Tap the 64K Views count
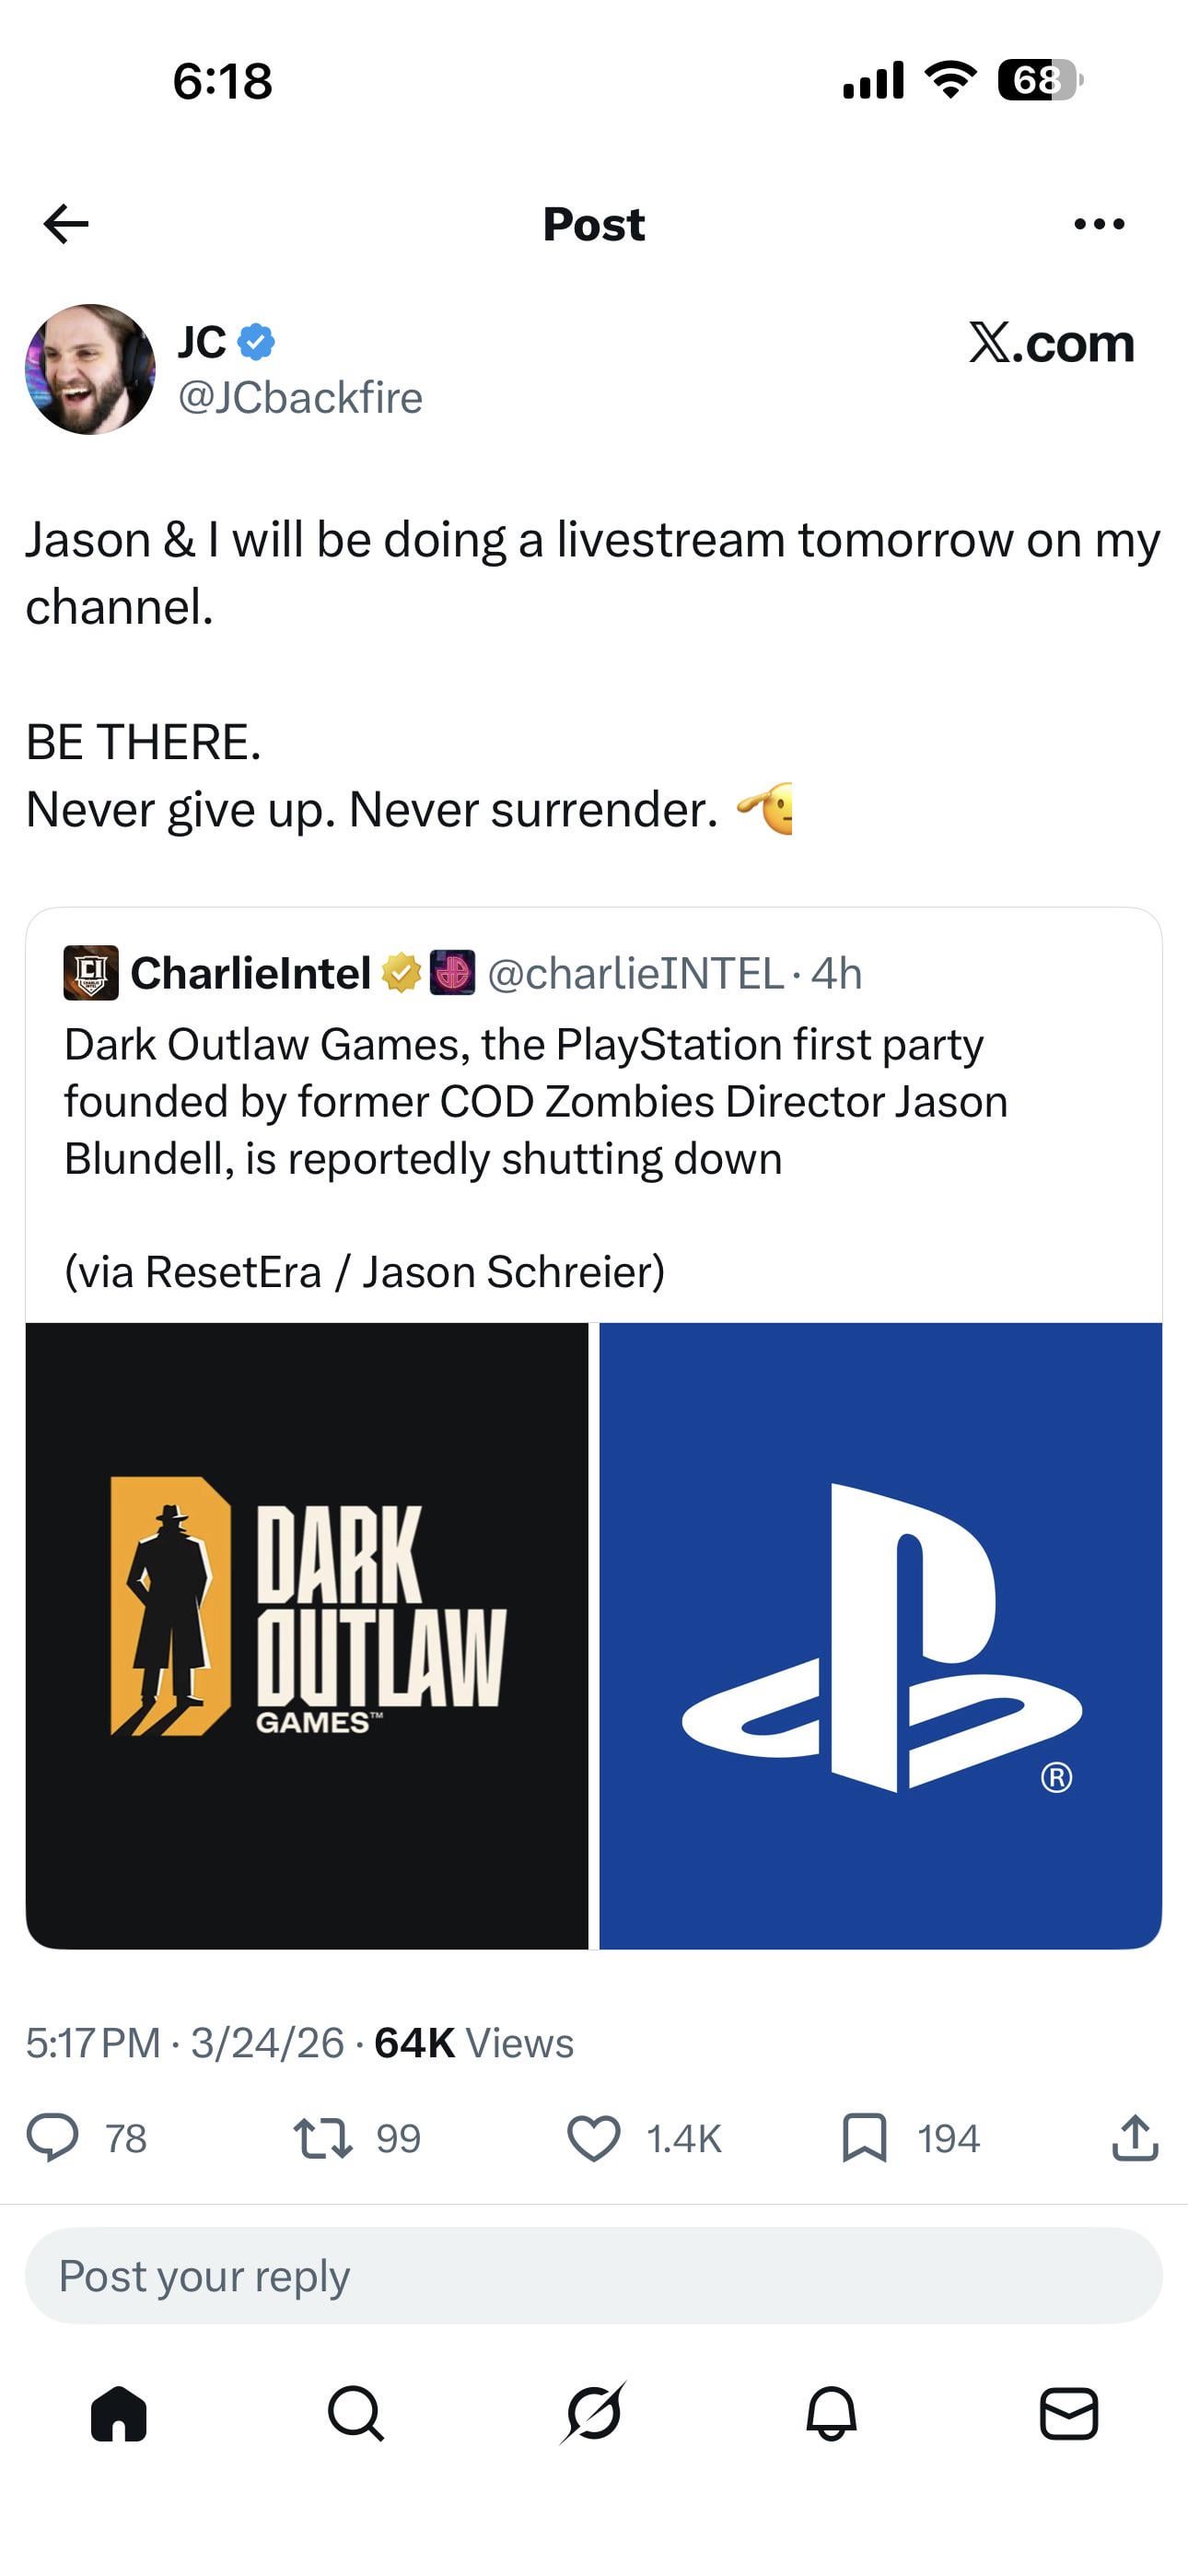The width and height of the screenshot is (1188, 2576). 473,2043
